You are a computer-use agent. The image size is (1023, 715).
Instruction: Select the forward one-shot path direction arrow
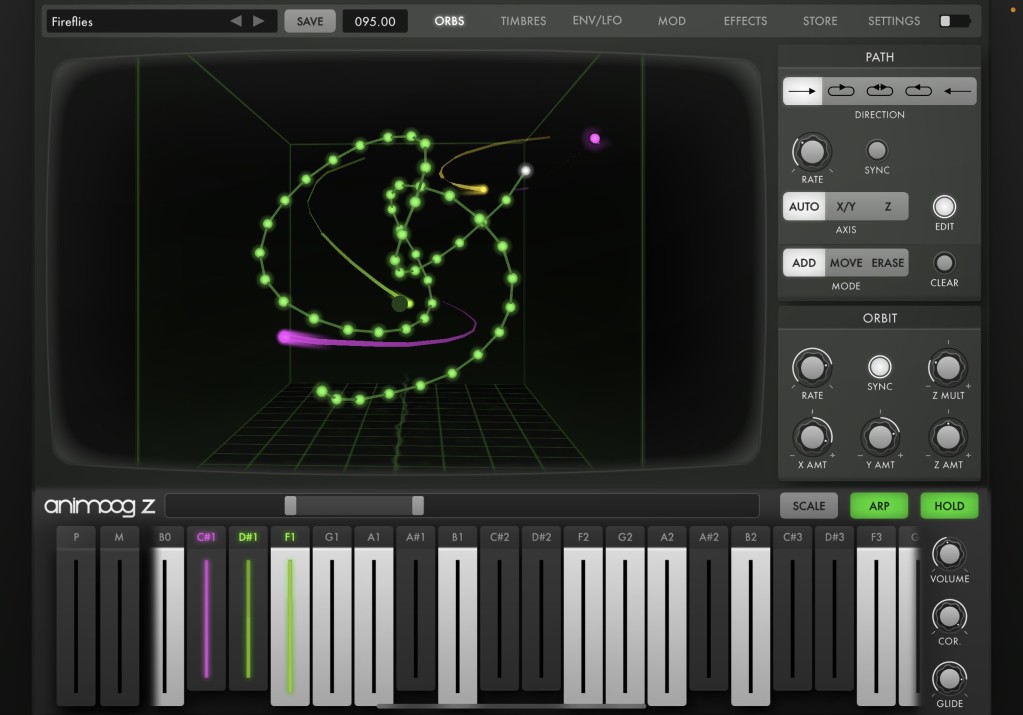[x=802, y=91]
